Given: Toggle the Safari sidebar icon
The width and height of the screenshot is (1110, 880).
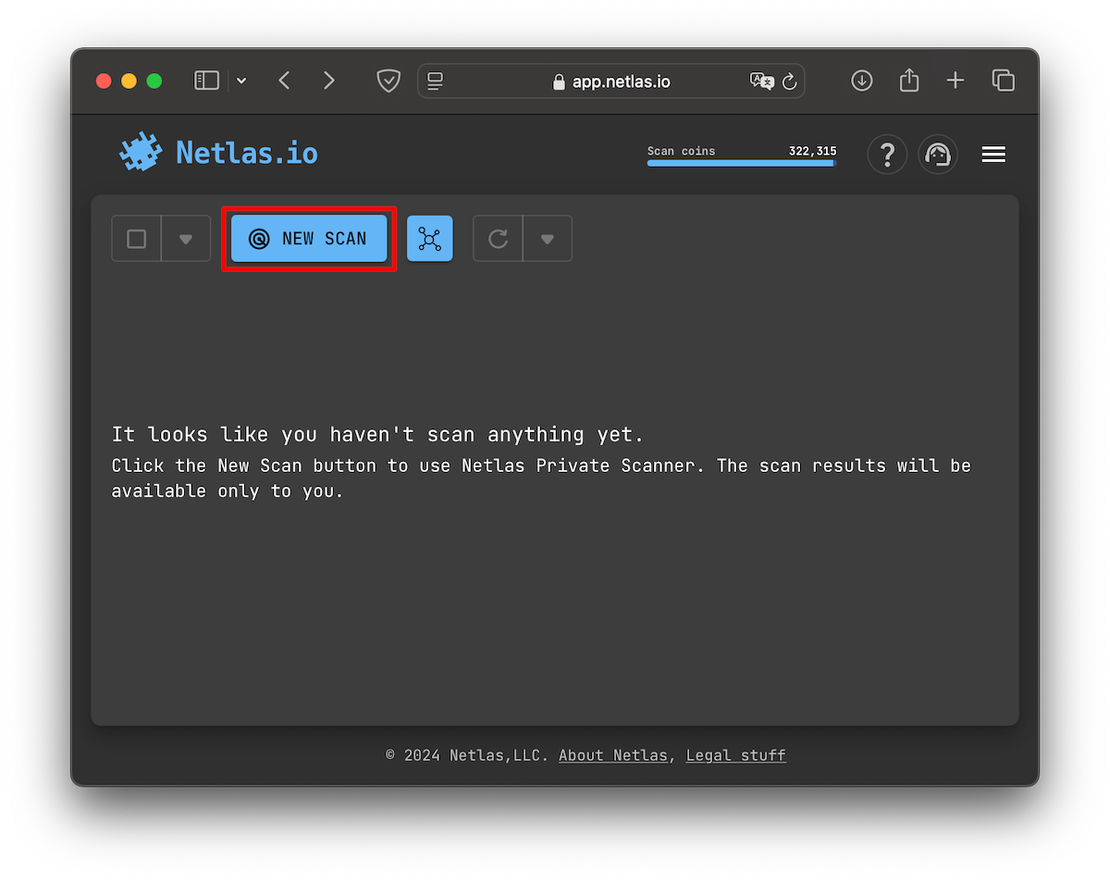Looking at the screenshot, I should [206, 81].
